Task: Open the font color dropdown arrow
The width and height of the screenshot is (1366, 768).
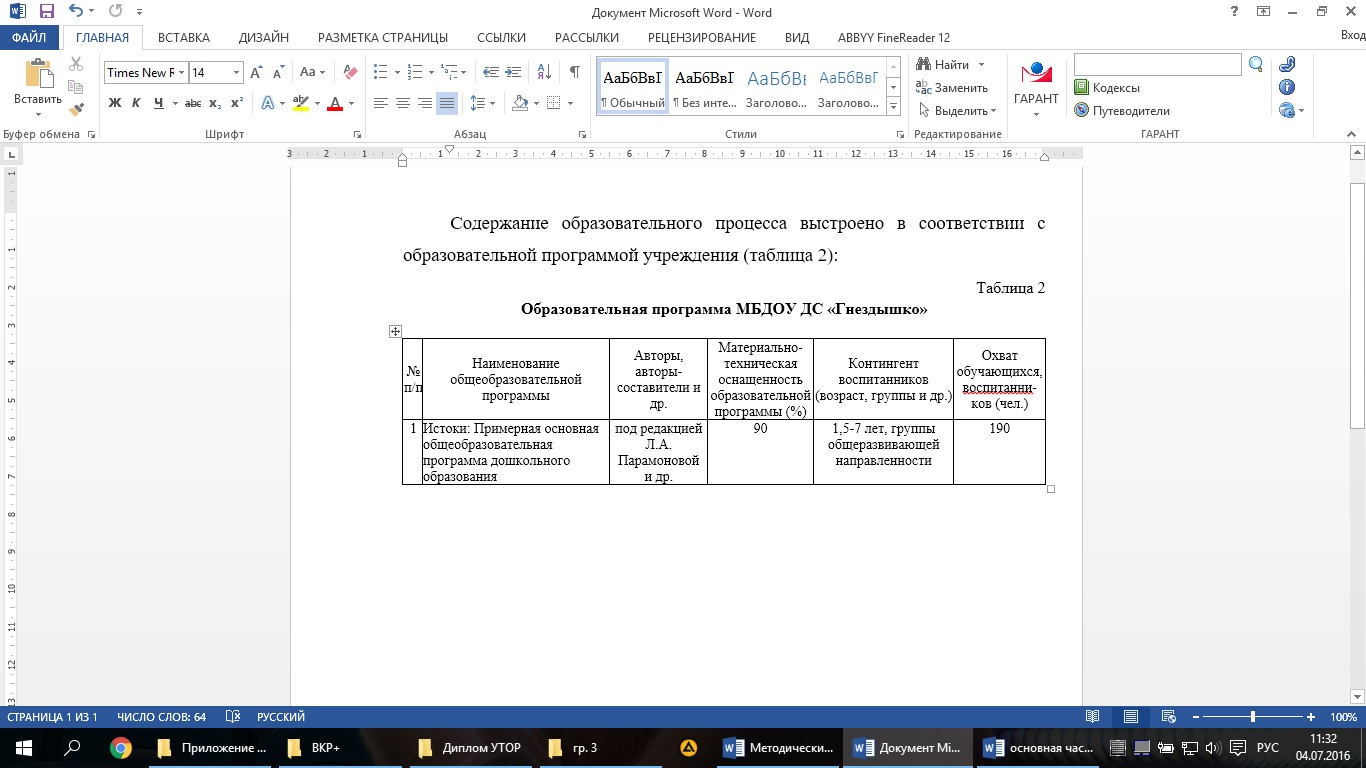Action: pos(351,104)
